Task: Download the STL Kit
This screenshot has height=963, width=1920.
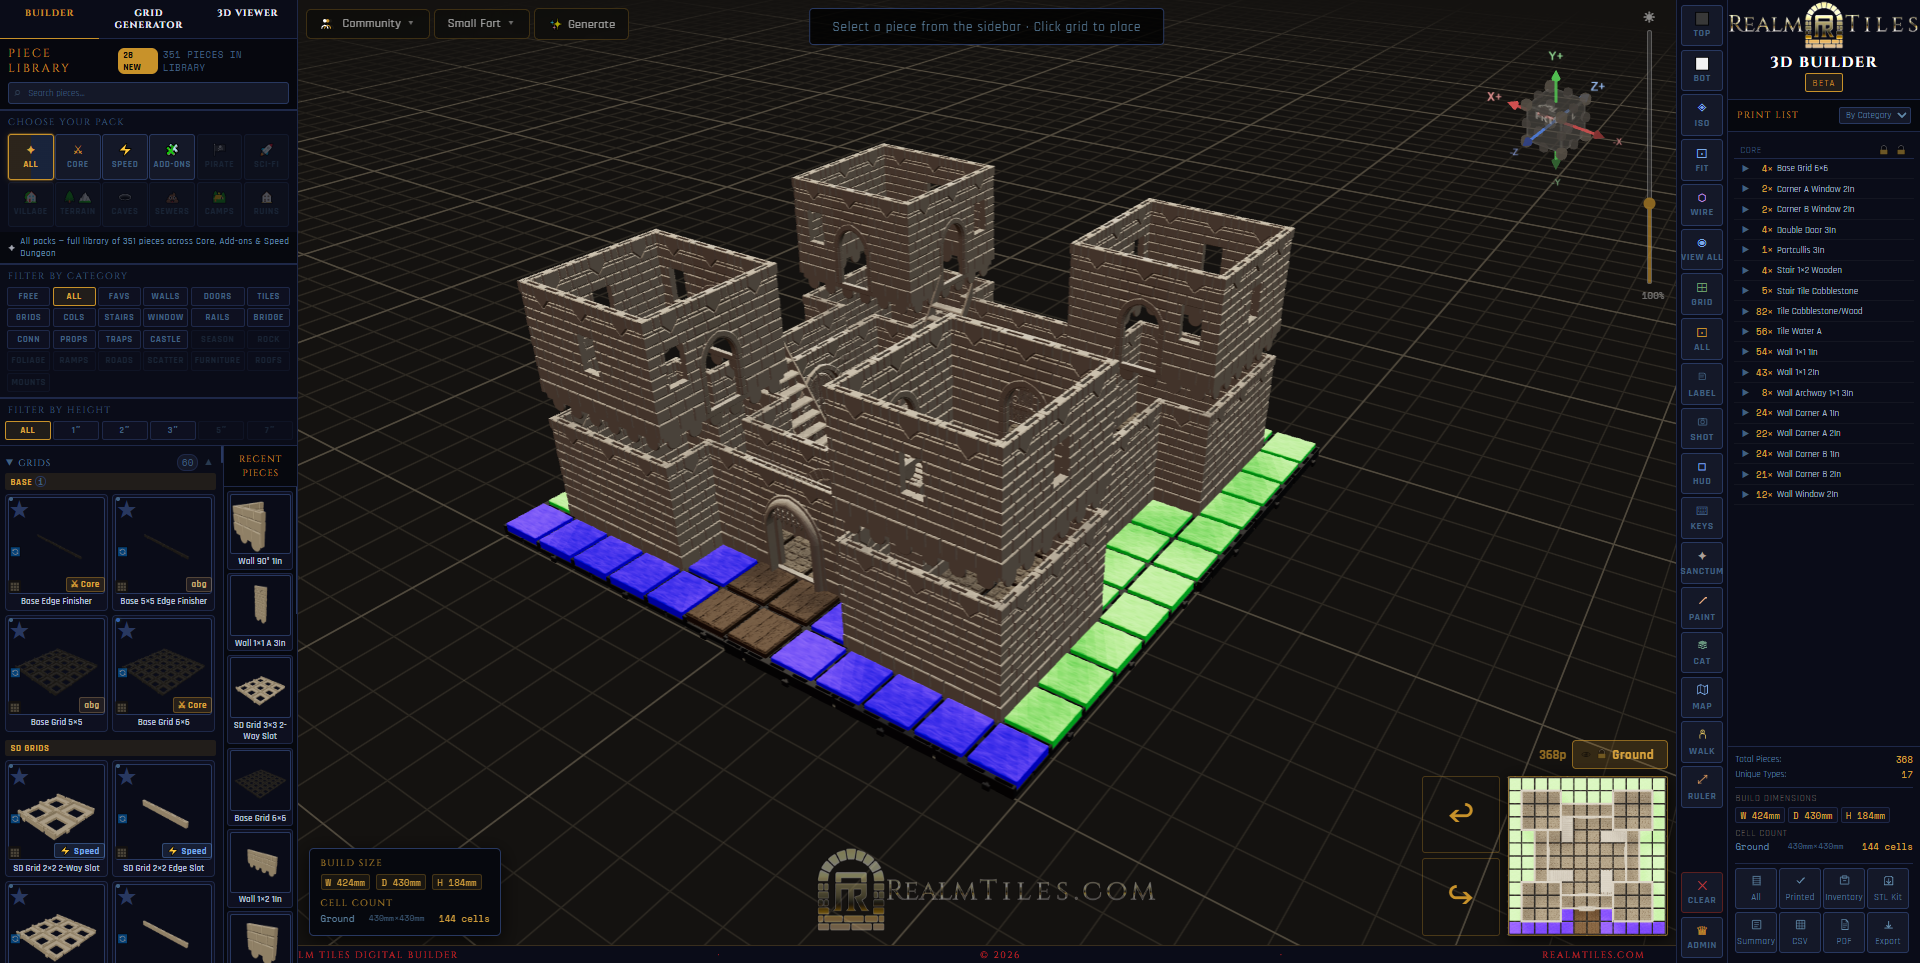Action: (x=1887, y=887)
